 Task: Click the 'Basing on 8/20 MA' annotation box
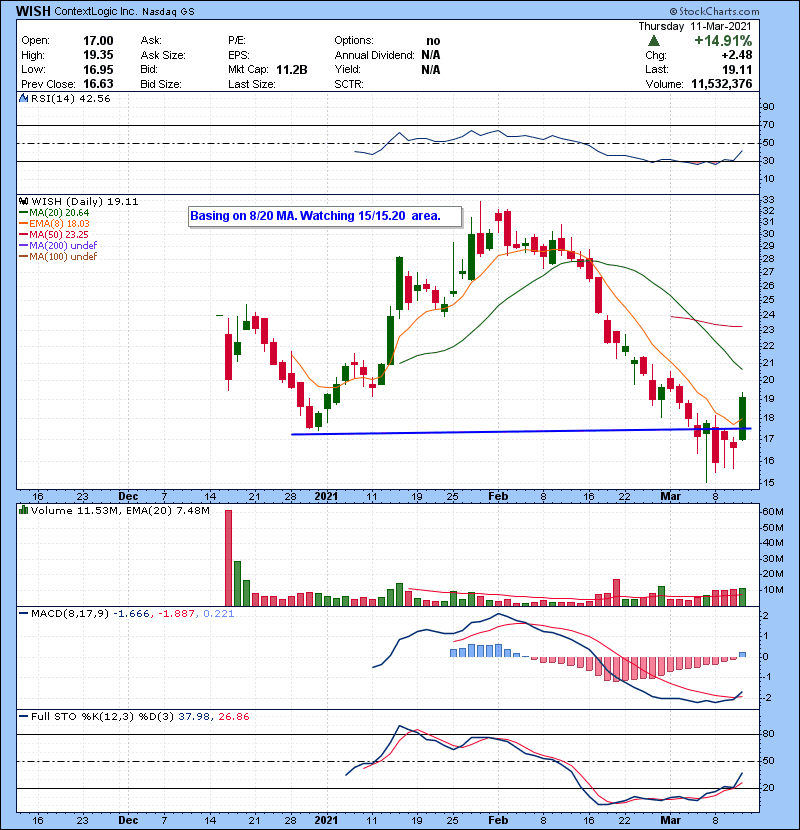[325, 216]
